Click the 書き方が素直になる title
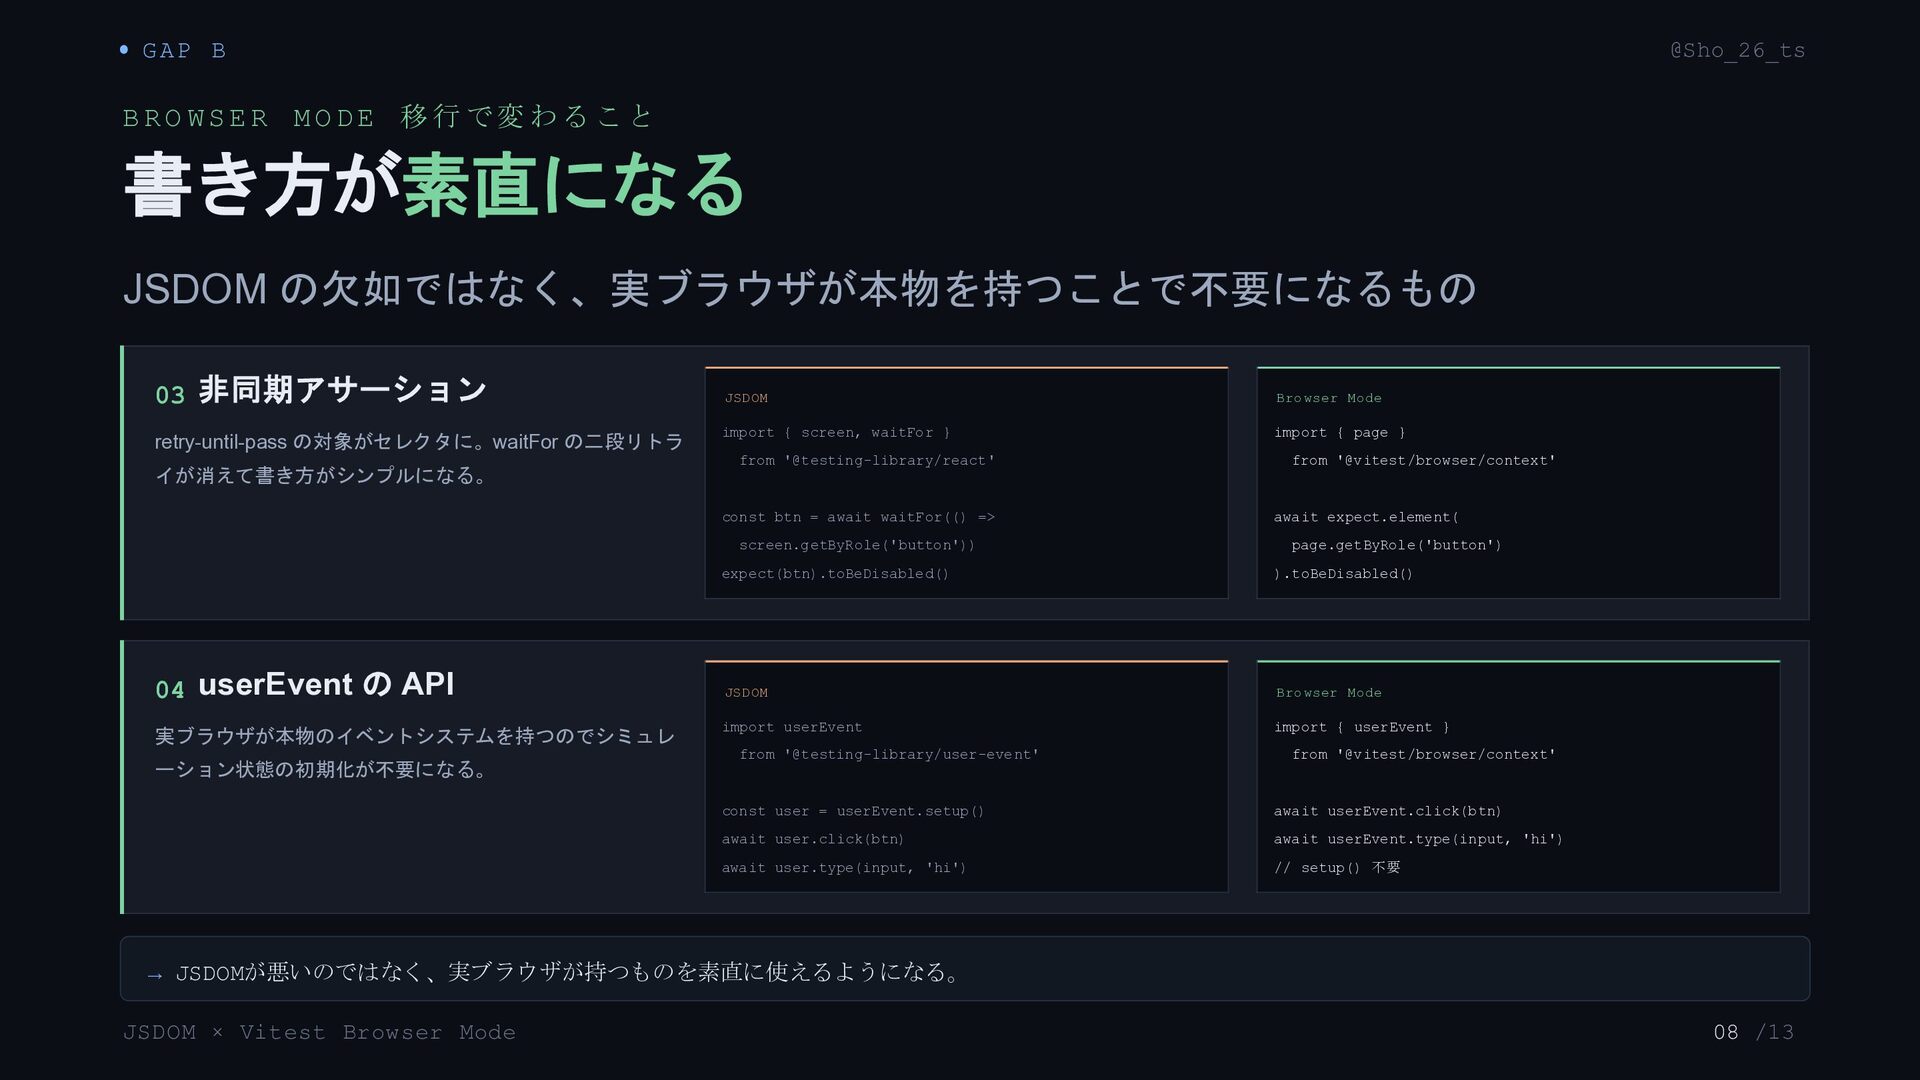The width and height of the screenshot is (1920, 1080). [434, 185]
